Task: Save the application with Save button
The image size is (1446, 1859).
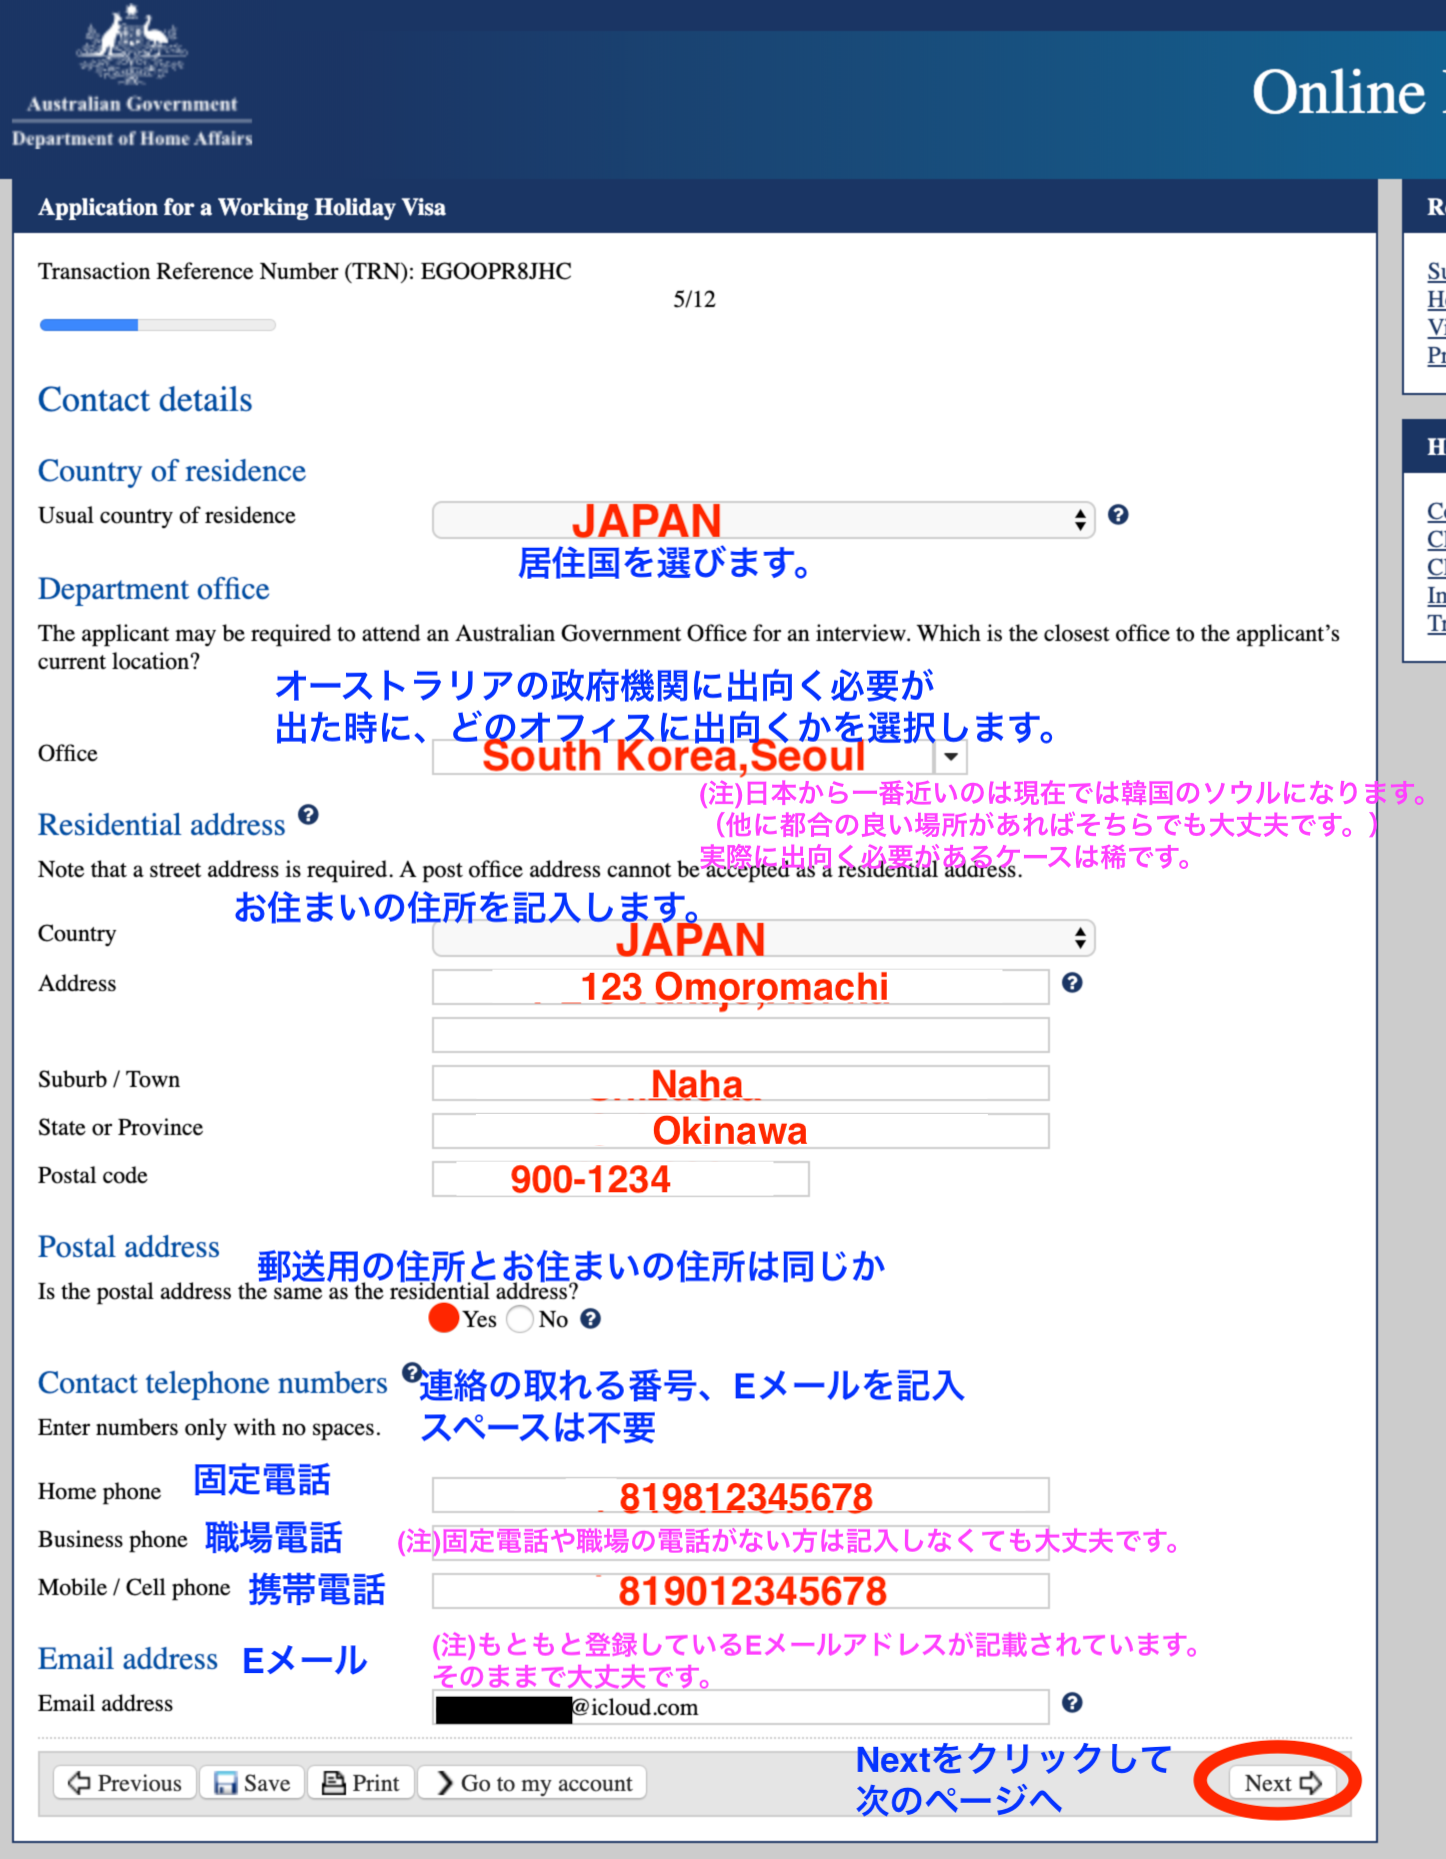Action: click(252, 1783)
